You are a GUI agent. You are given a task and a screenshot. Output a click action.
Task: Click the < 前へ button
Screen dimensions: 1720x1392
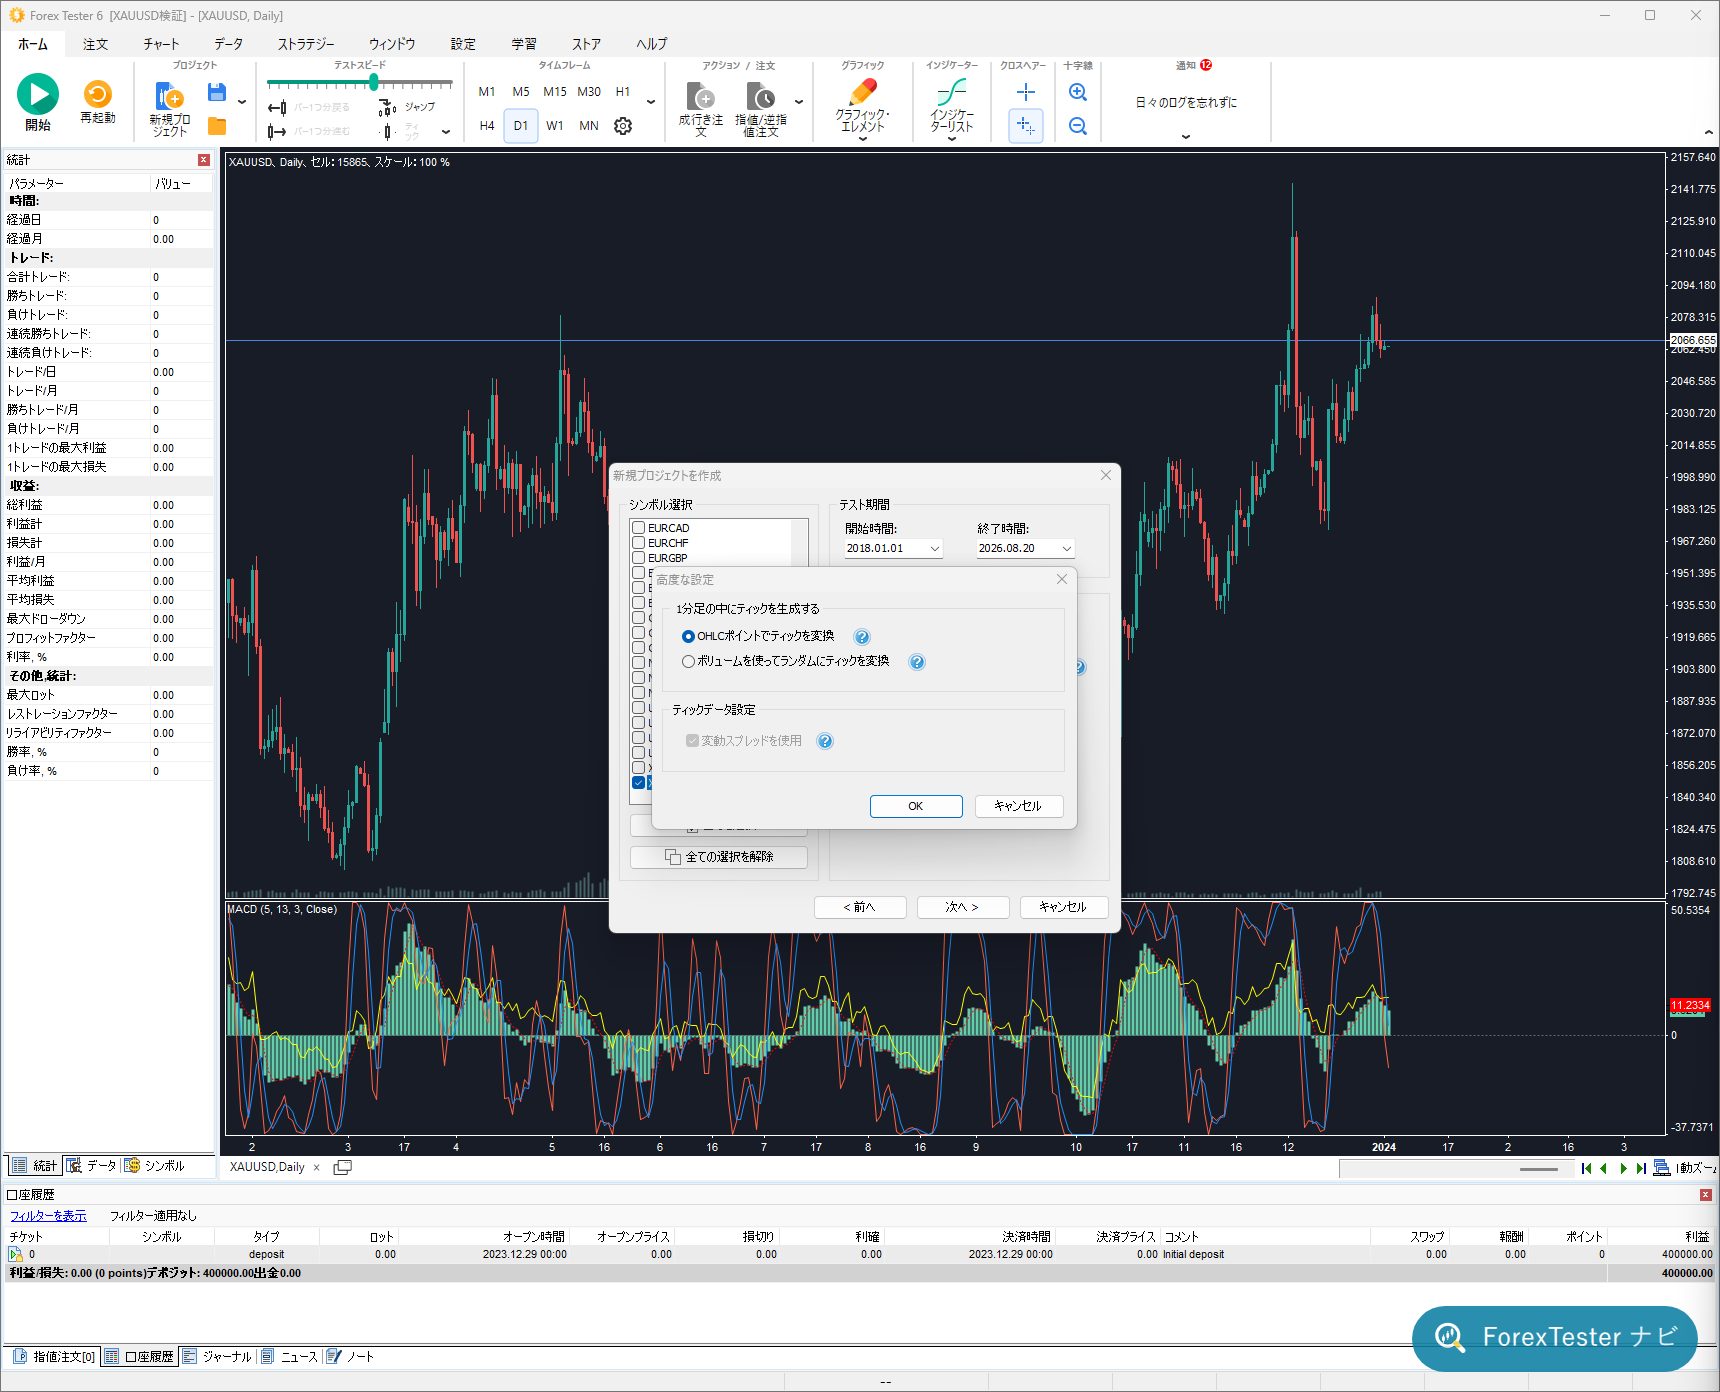click(x=860, y=907)
